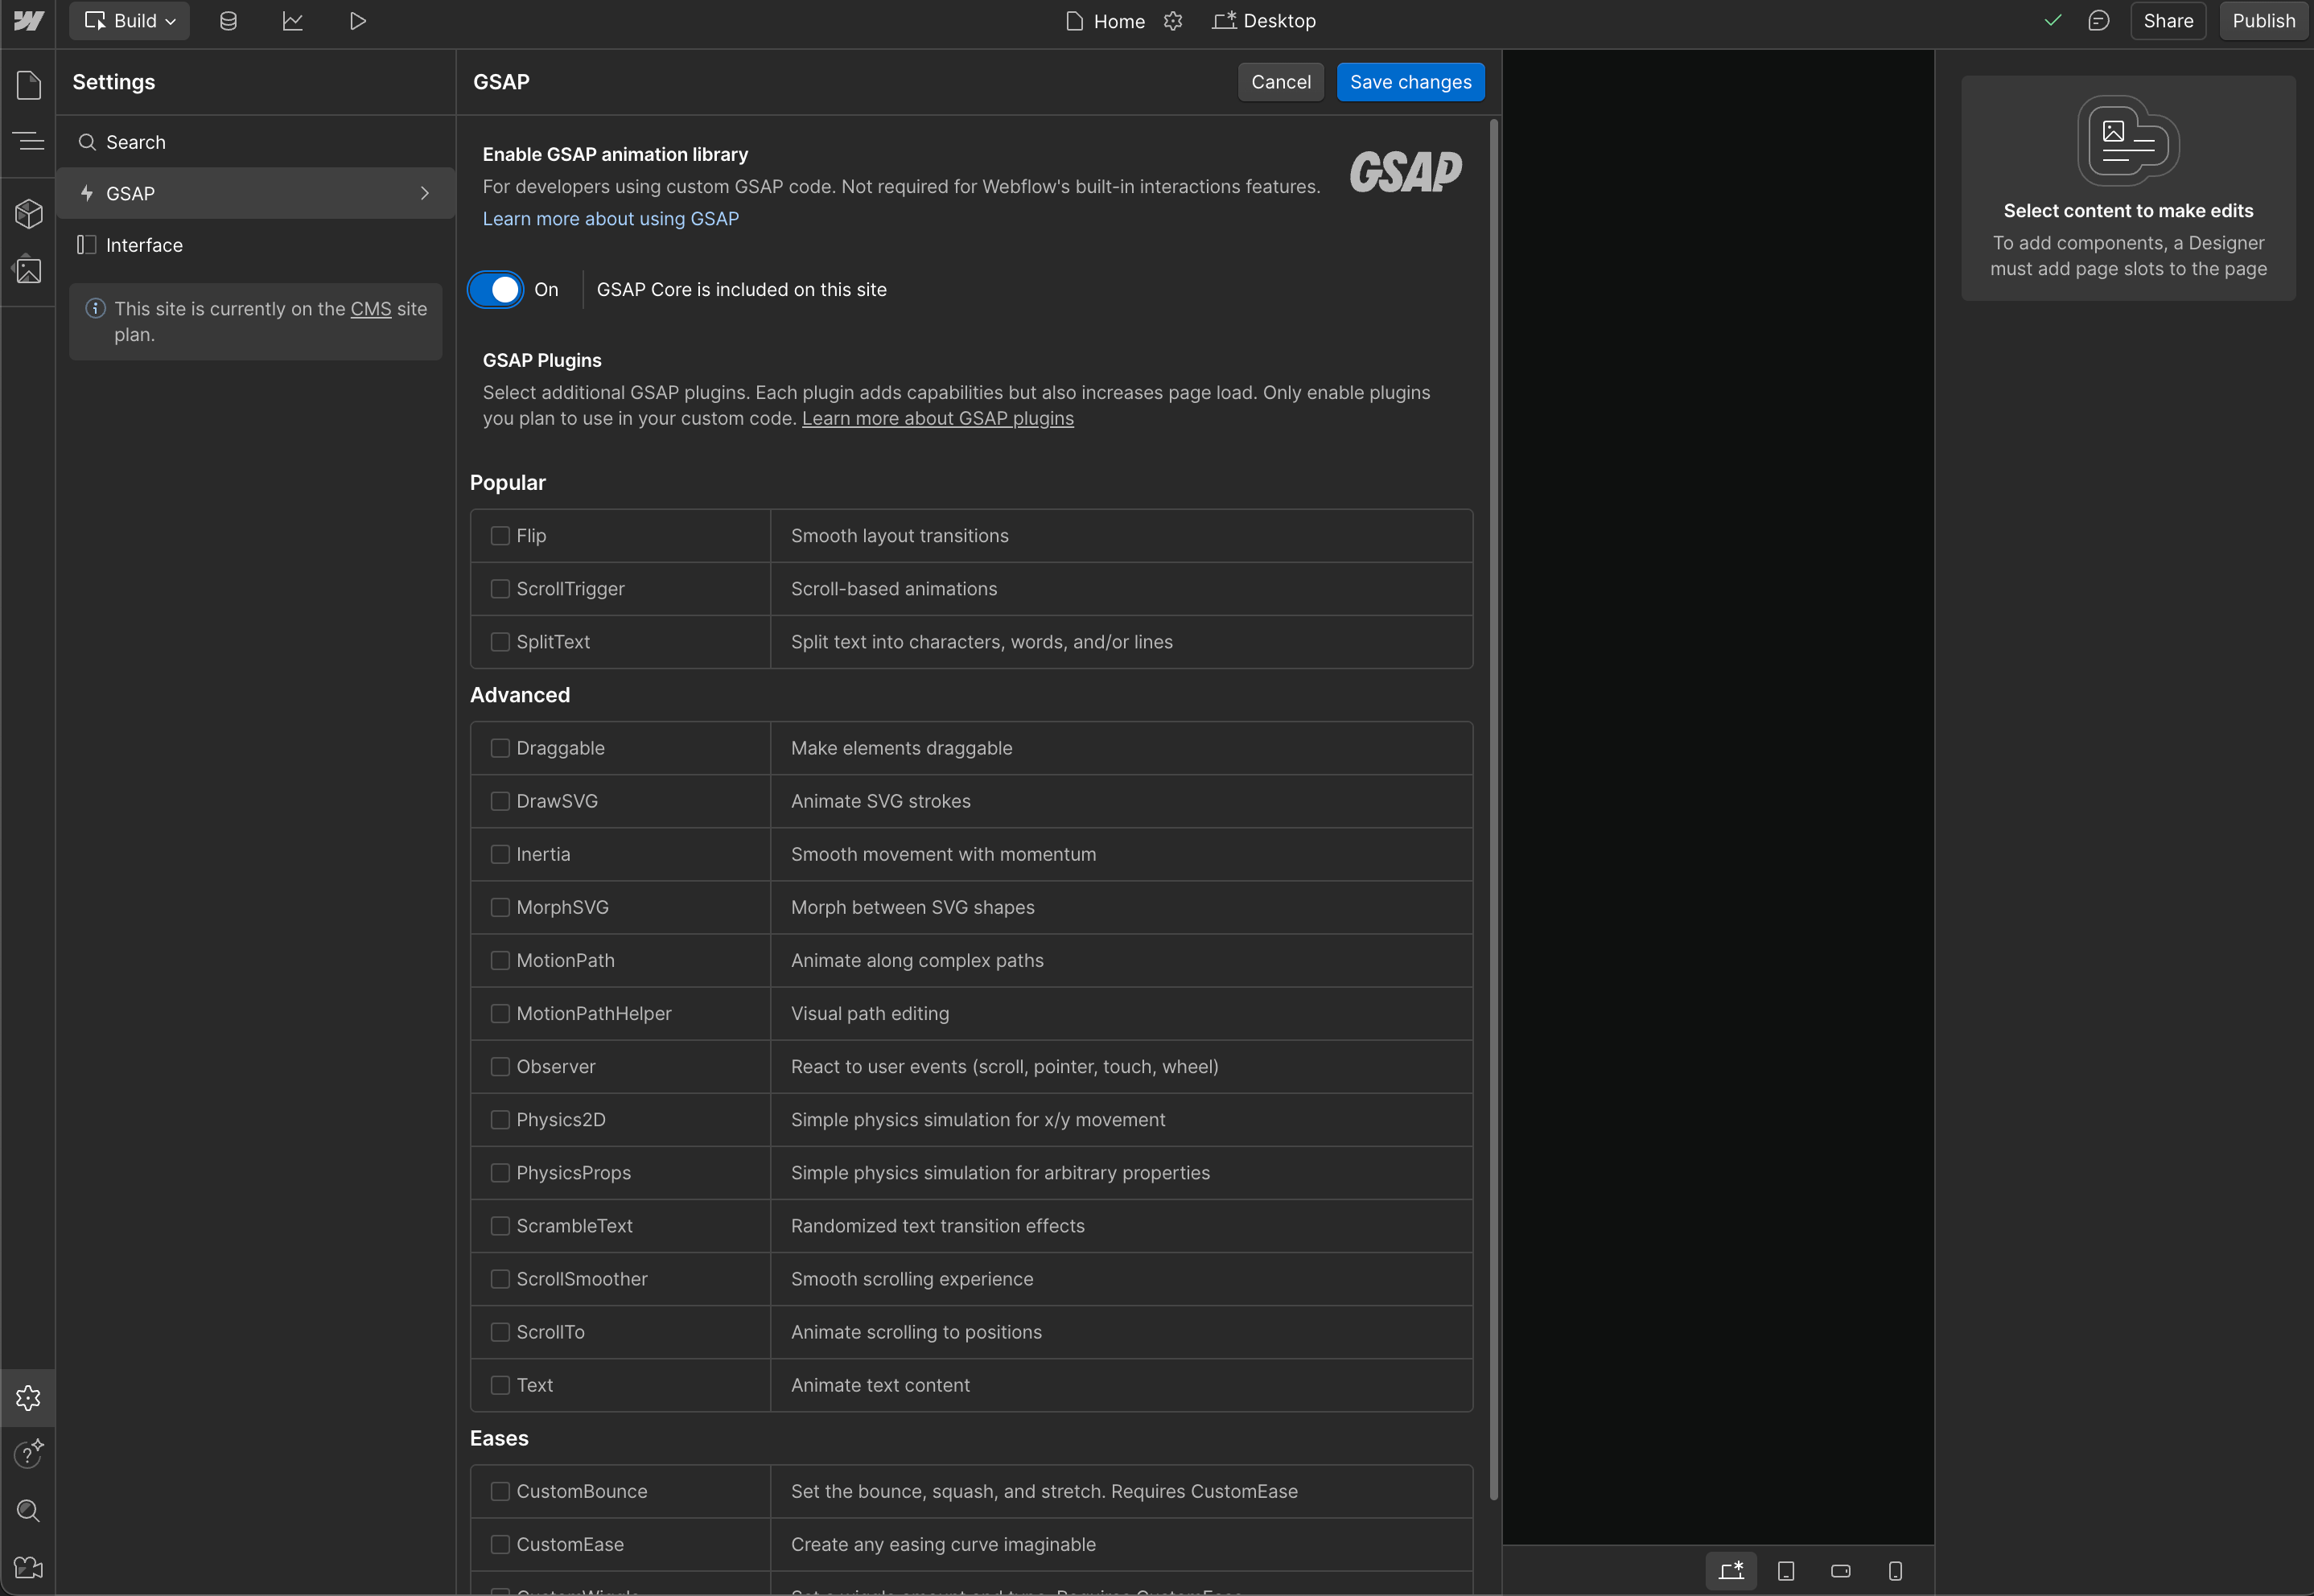Click the GSAP logo graphic

pos(1406,172)
